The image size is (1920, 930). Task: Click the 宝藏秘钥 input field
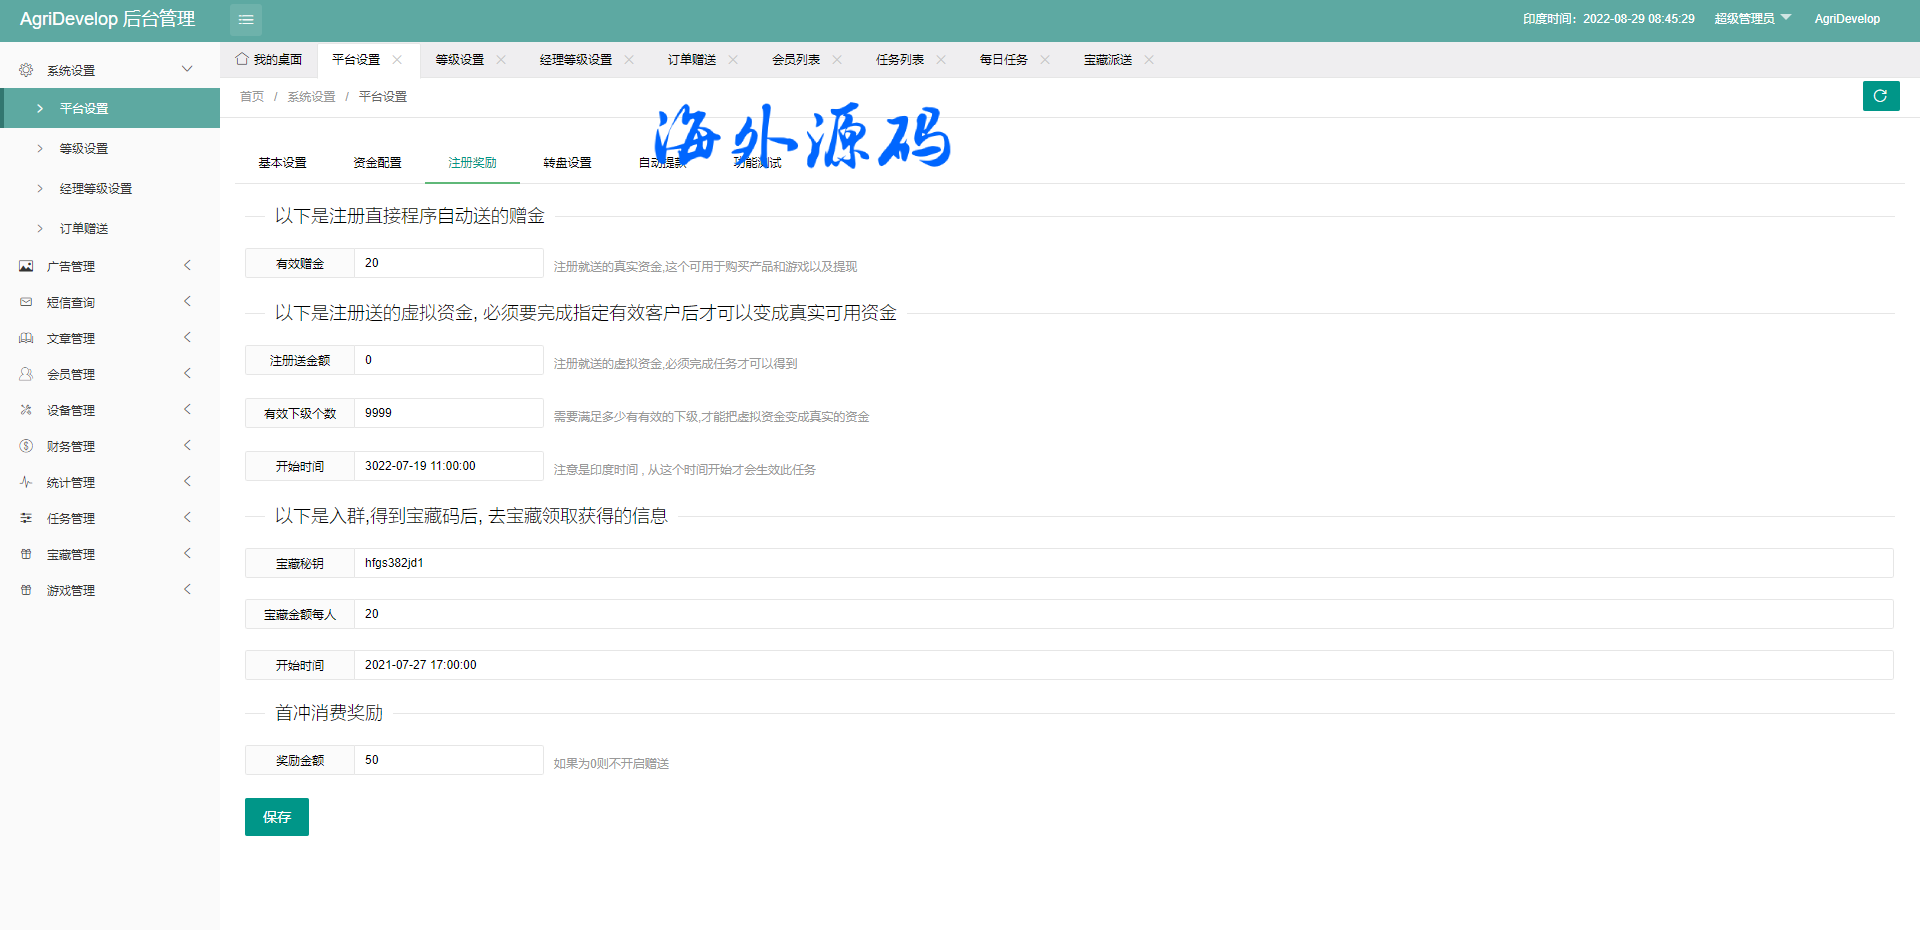[1122, 563]
